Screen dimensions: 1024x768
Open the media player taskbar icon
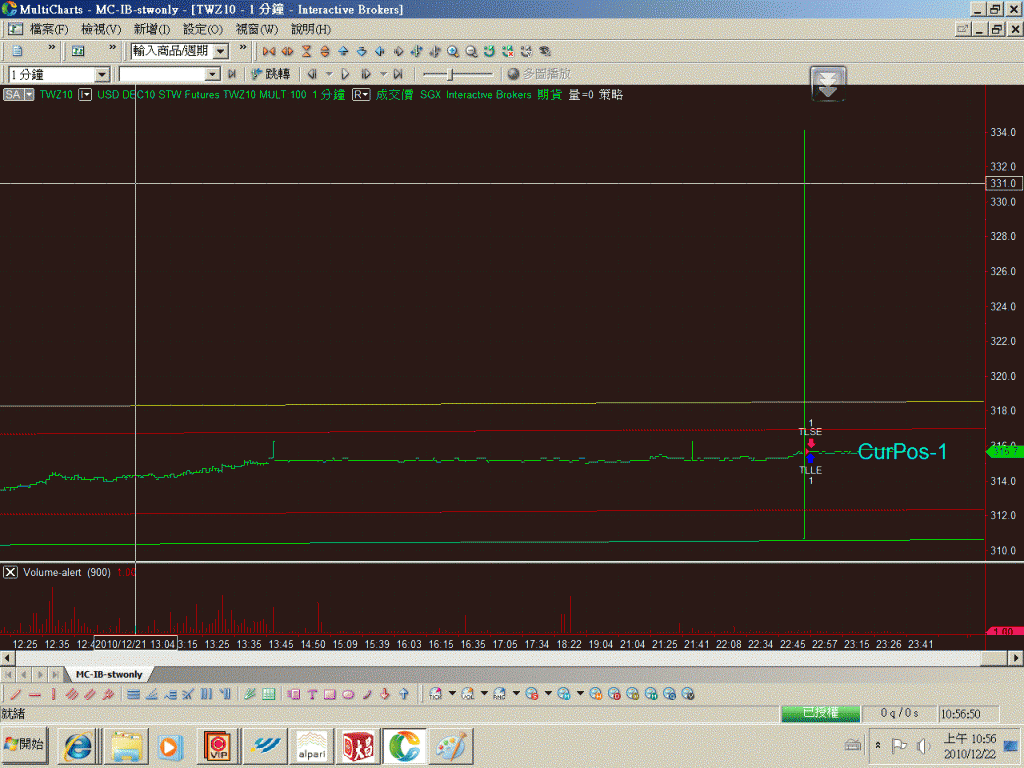coord(169,746)
